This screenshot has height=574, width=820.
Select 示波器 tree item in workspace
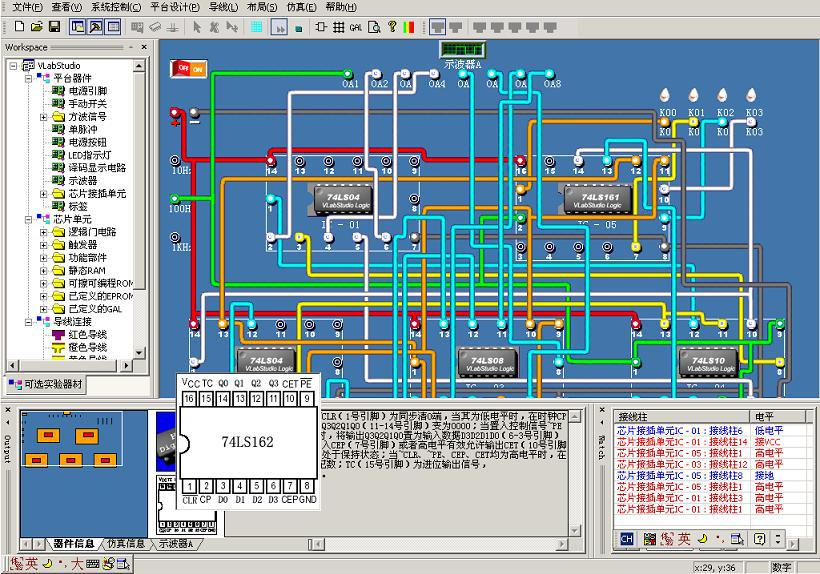click(83, 181)
